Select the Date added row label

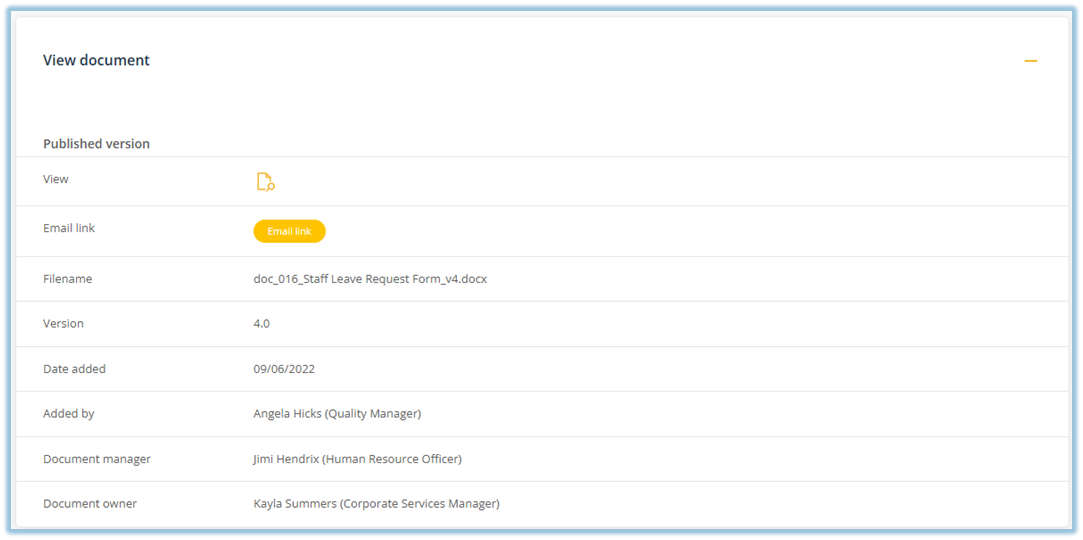coord(74,369)
